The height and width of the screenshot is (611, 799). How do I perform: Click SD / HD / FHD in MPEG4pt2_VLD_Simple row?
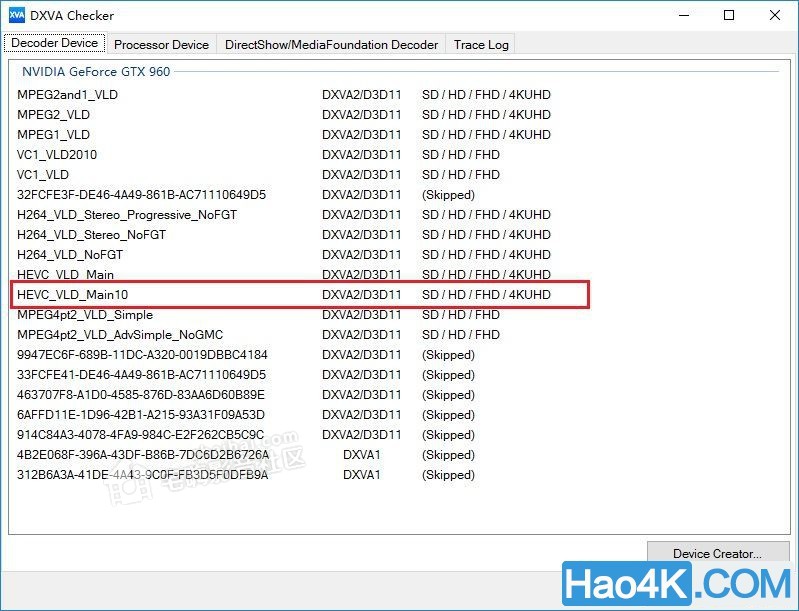(461, 314)
